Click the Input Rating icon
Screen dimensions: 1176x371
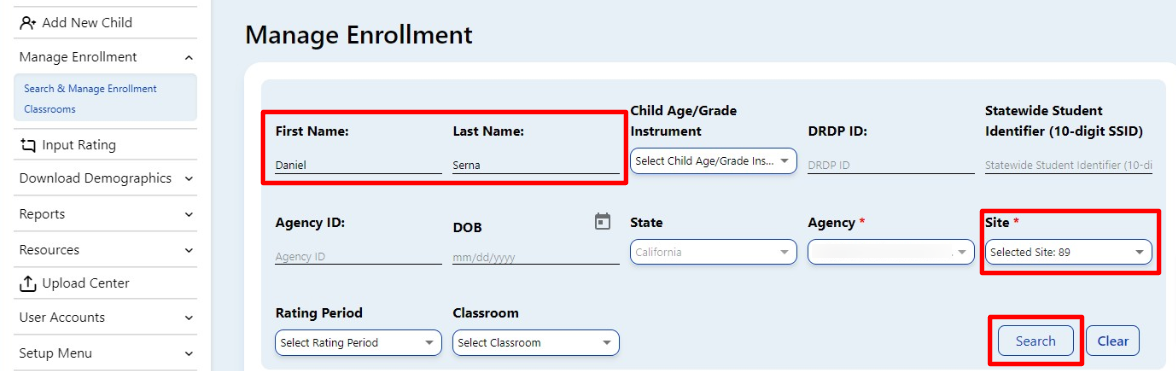28,145
